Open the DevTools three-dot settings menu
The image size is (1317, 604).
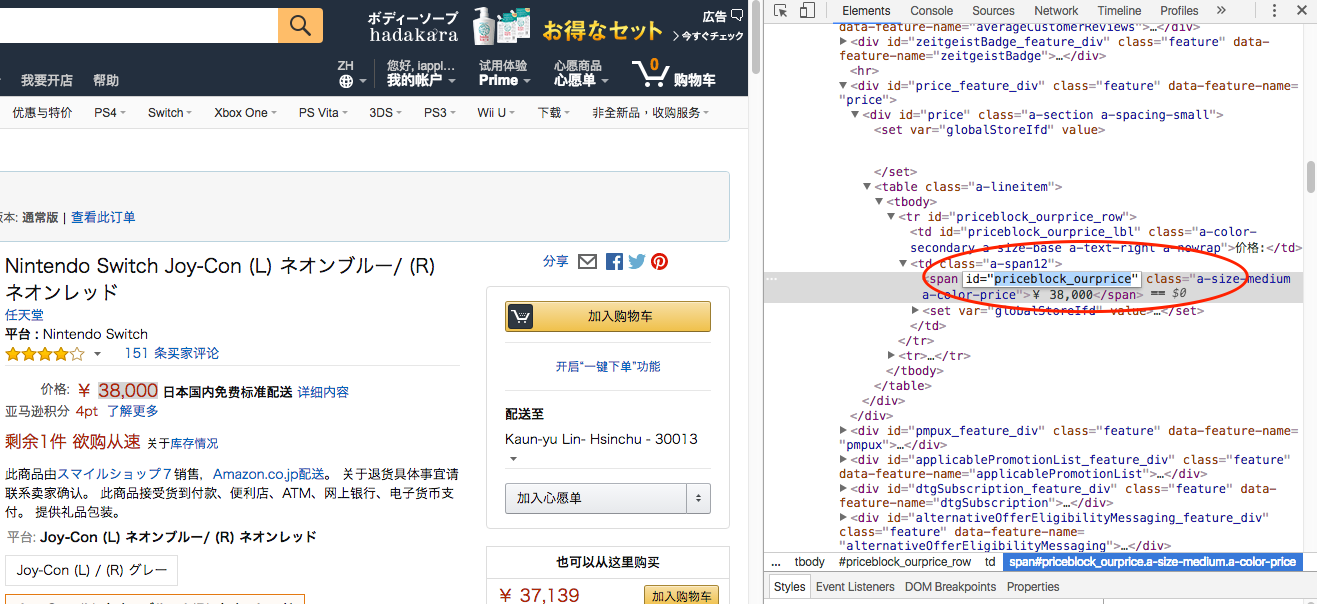point(1274,10)
